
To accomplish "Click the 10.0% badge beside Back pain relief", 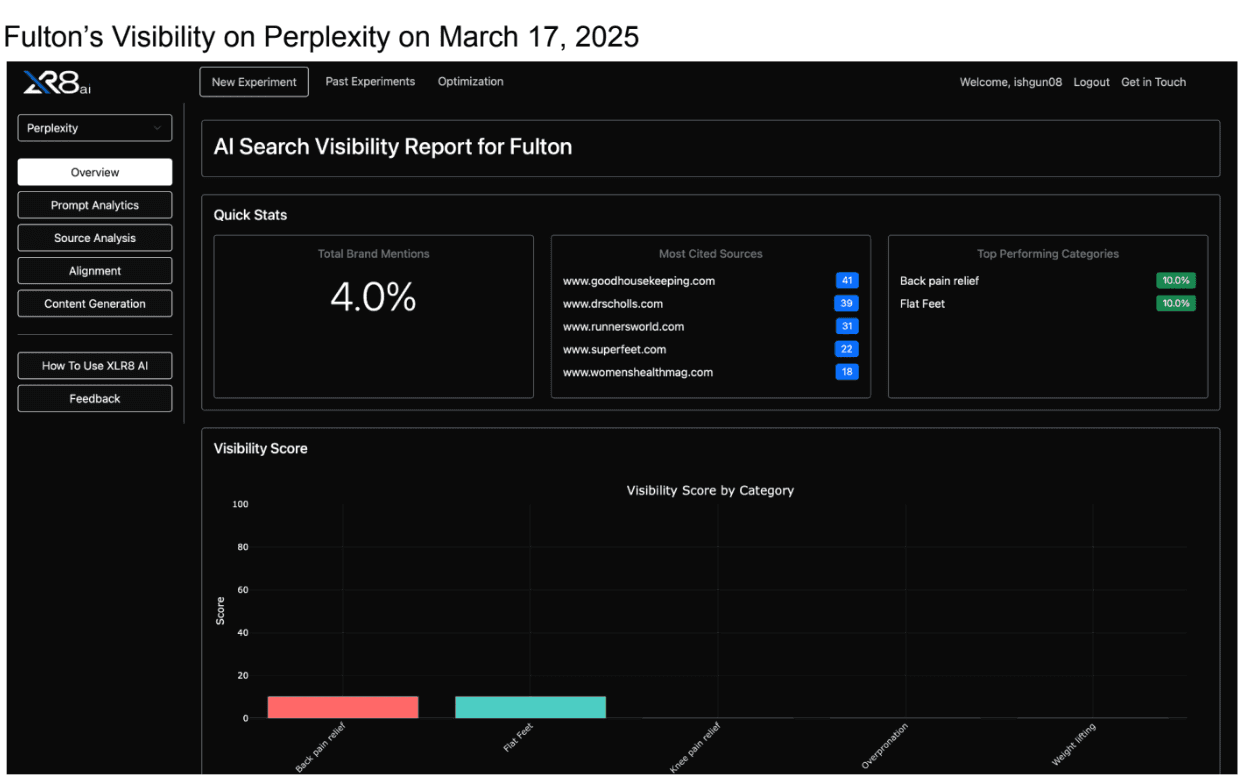I will 1176,281.
